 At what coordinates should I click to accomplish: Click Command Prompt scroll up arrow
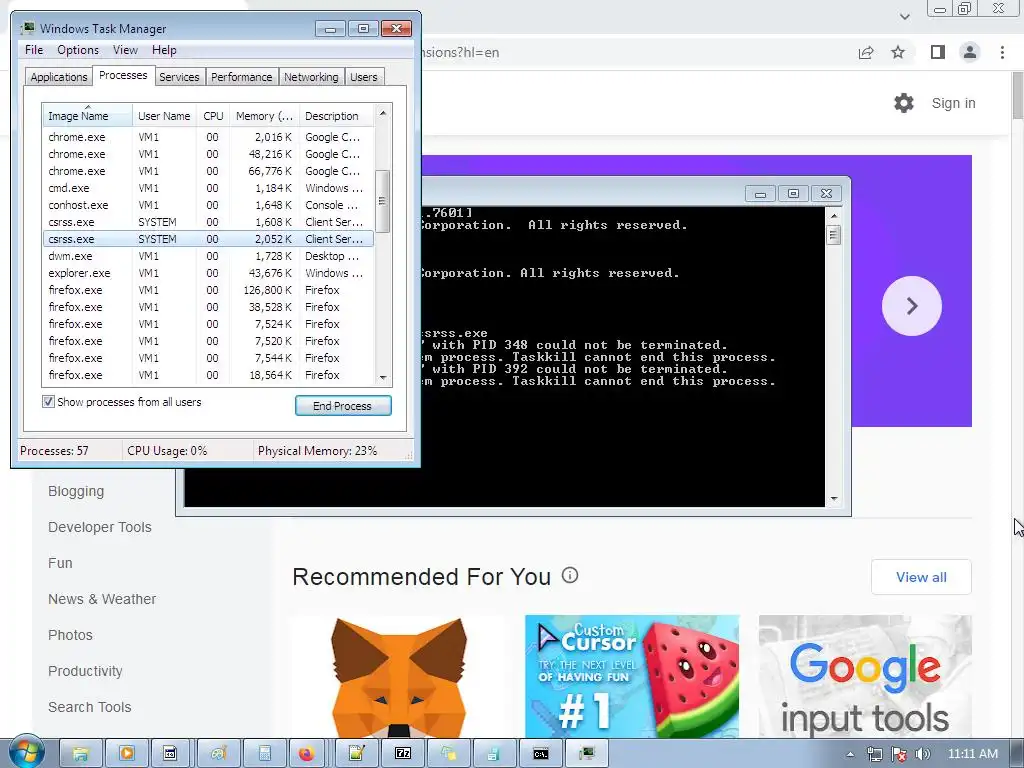(x=833, y=216)
